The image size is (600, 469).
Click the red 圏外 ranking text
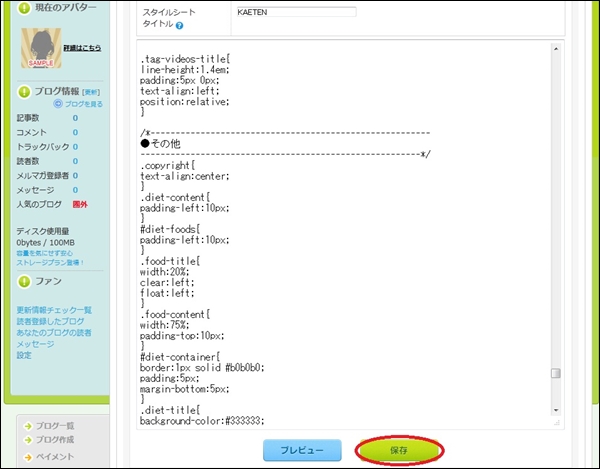pyautogui.click(x=80, y=205)
